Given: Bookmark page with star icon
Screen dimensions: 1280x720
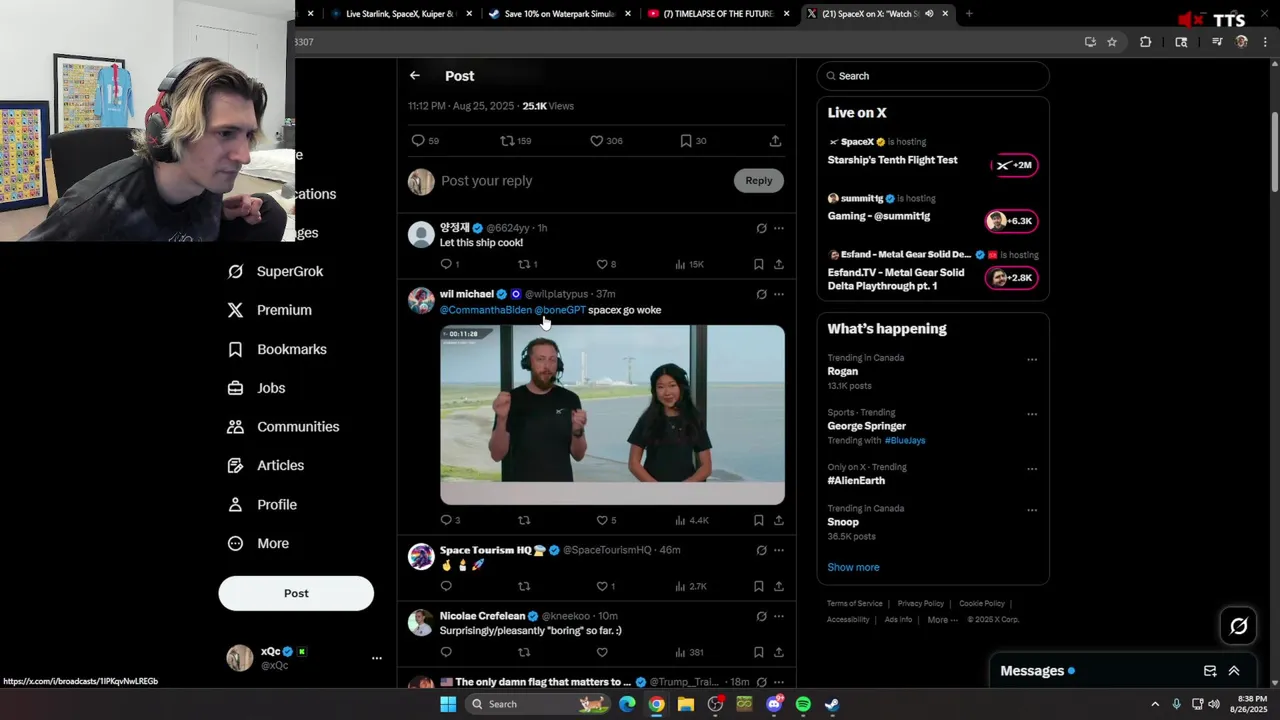Looking at the screenshot, I should point(1112,42).
